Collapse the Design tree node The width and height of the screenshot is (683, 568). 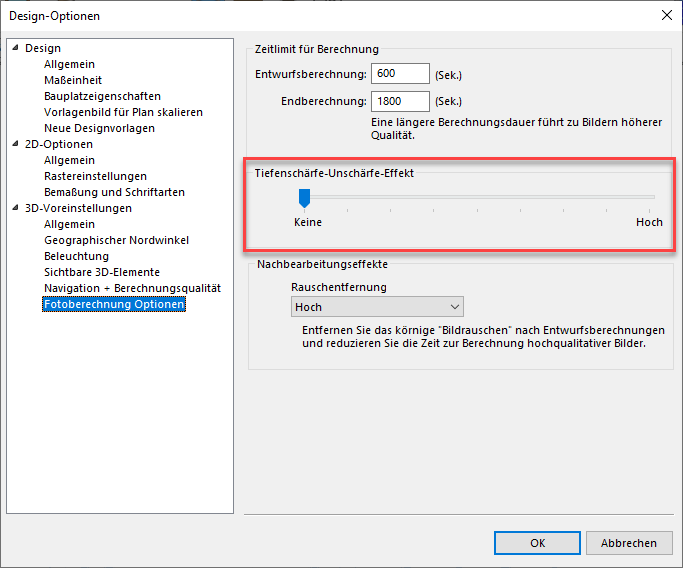pos(15,48)
